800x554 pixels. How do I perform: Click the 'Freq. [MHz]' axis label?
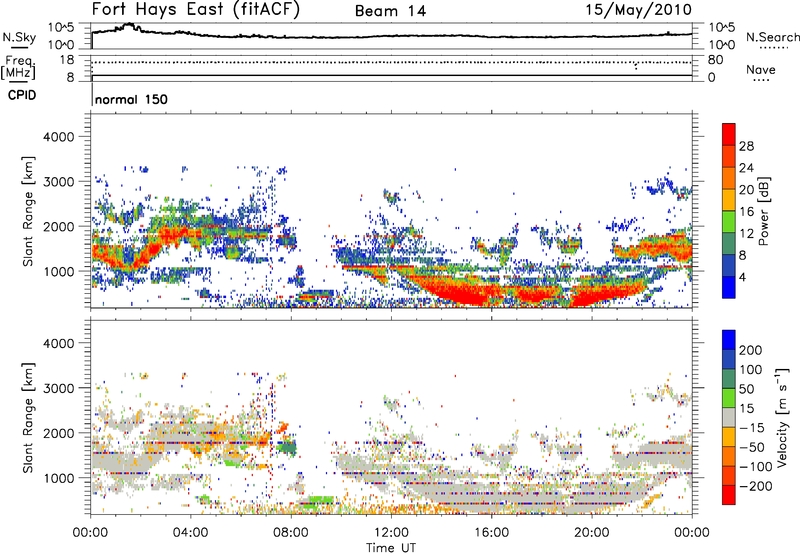[x=19, y=67]
